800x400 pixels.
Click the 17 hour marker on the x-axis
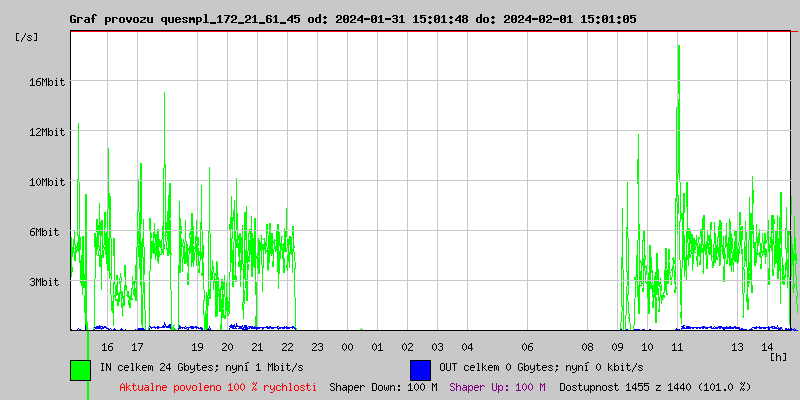[137, 347]
